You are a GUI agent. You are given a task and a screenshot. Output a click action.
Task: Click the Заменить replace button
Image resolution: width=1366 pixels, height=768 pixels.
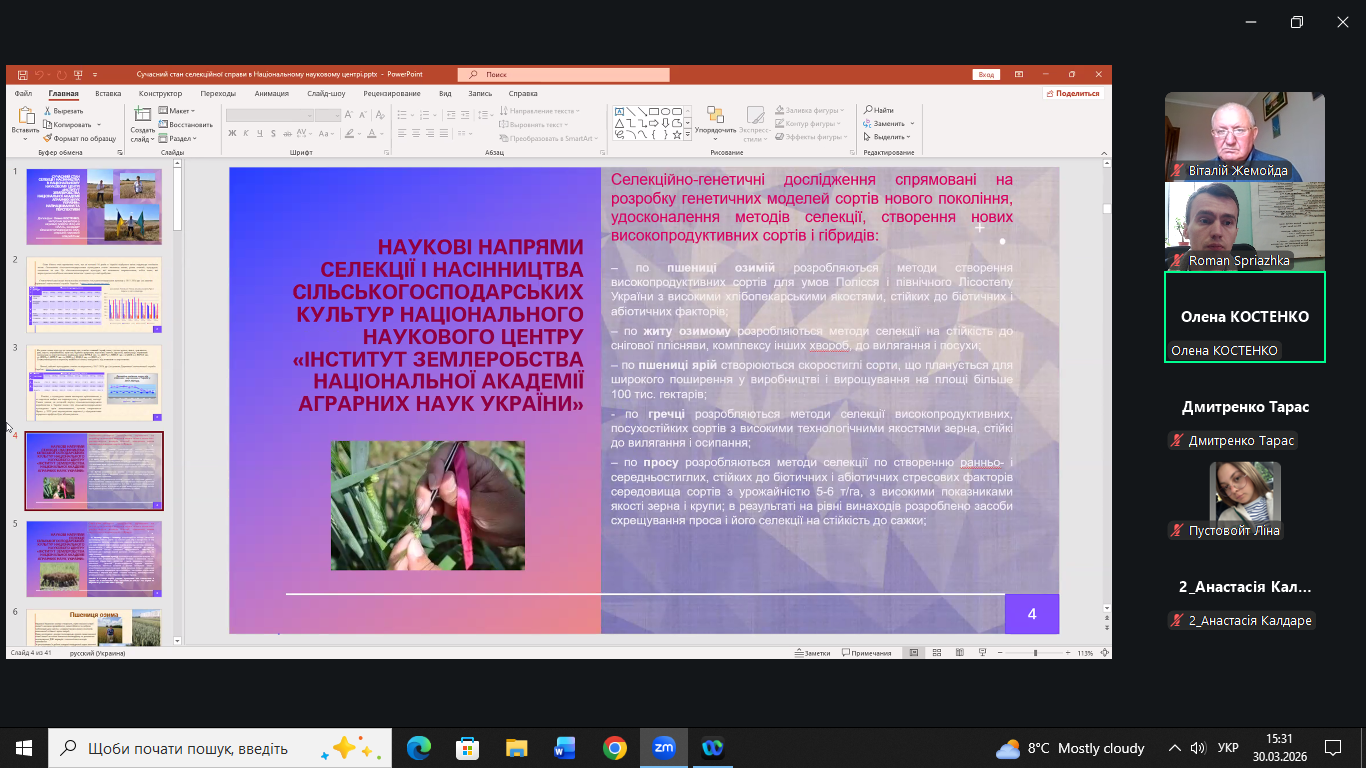[885, 123]
